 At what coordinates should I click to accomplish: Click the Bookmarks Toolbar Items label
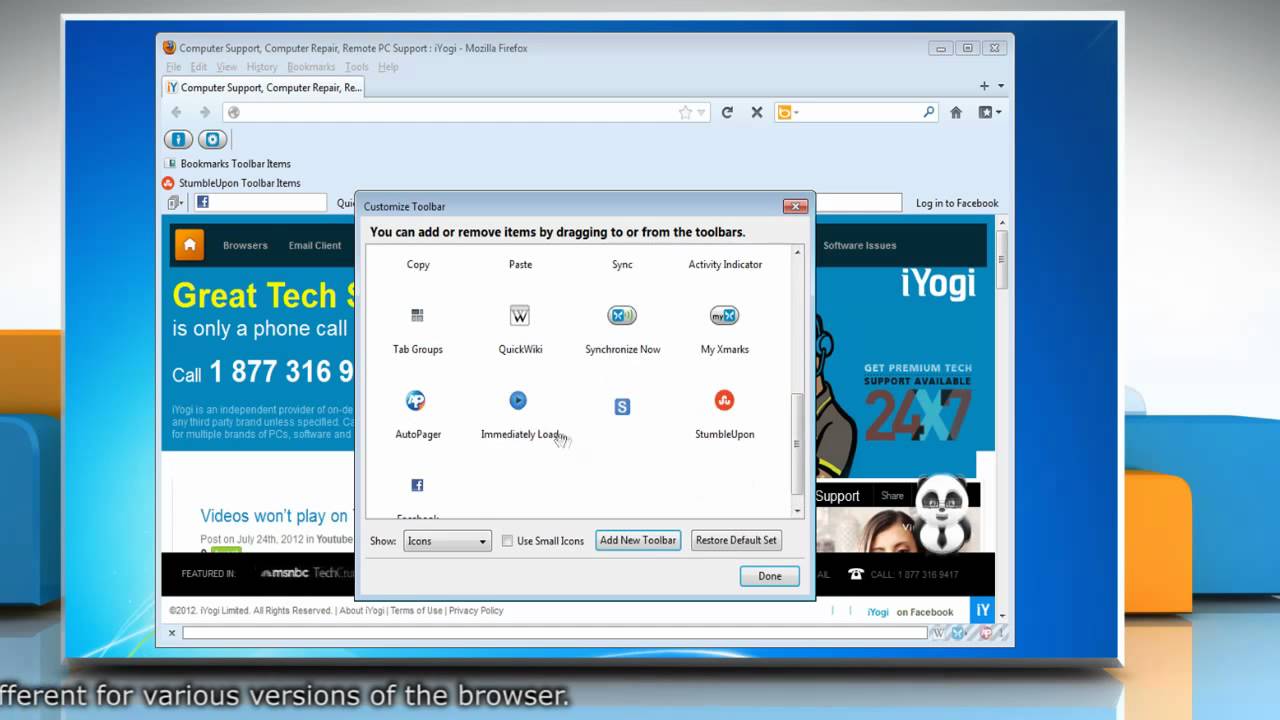tap(236, 164)
